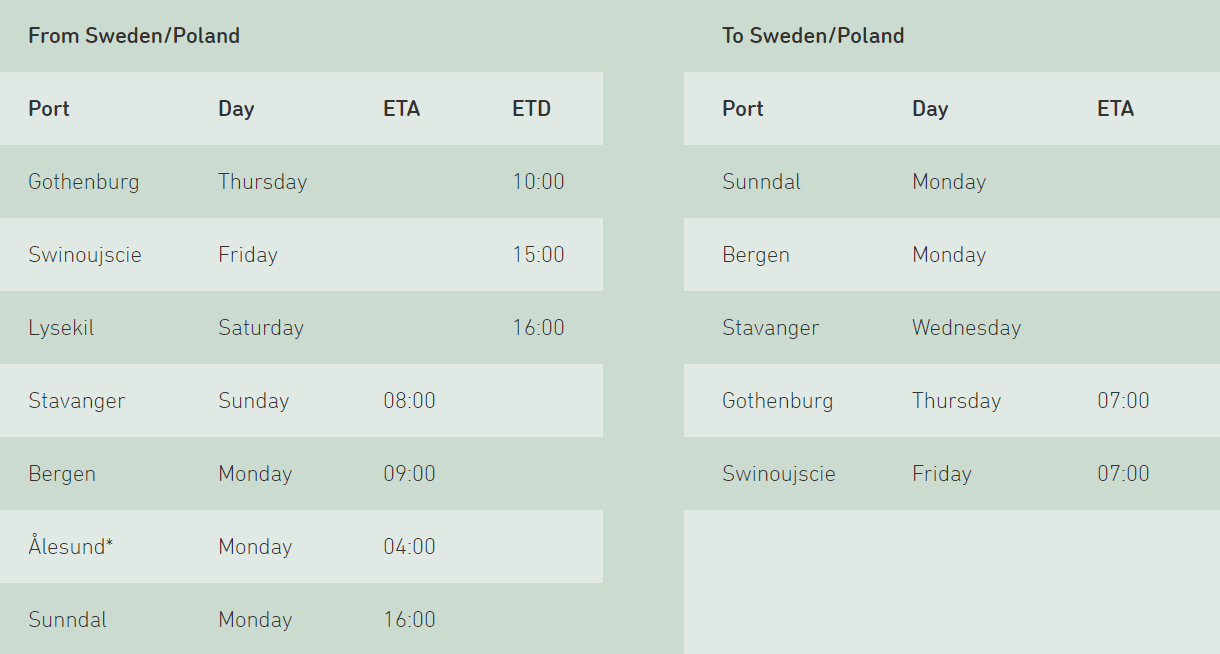Click the "To Sweden/Poland" table heading

813,36
